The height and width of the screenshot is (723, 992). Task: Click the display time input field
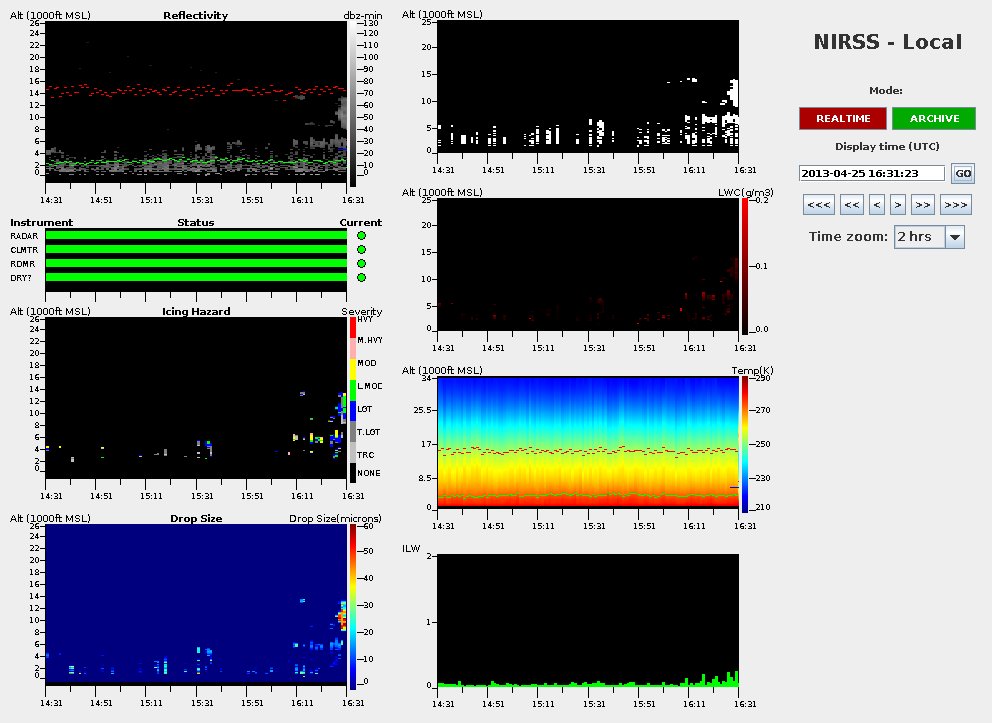(x=872, y=173)
